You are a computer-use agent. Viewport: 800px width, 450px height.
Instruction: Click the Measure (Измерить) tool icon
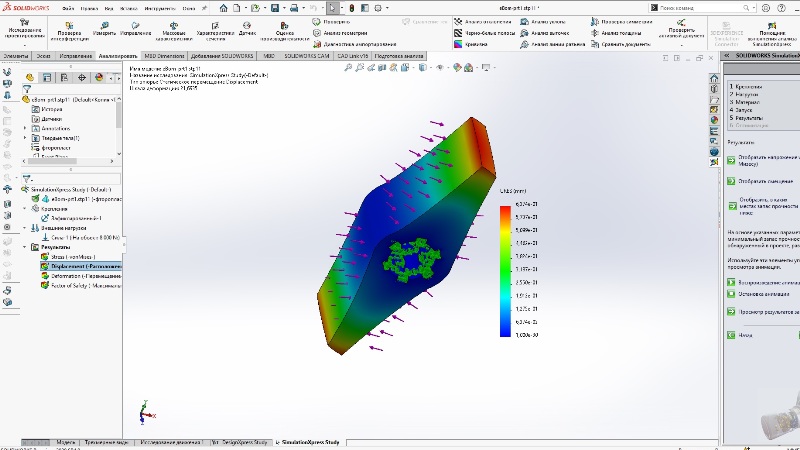(105, 24)
